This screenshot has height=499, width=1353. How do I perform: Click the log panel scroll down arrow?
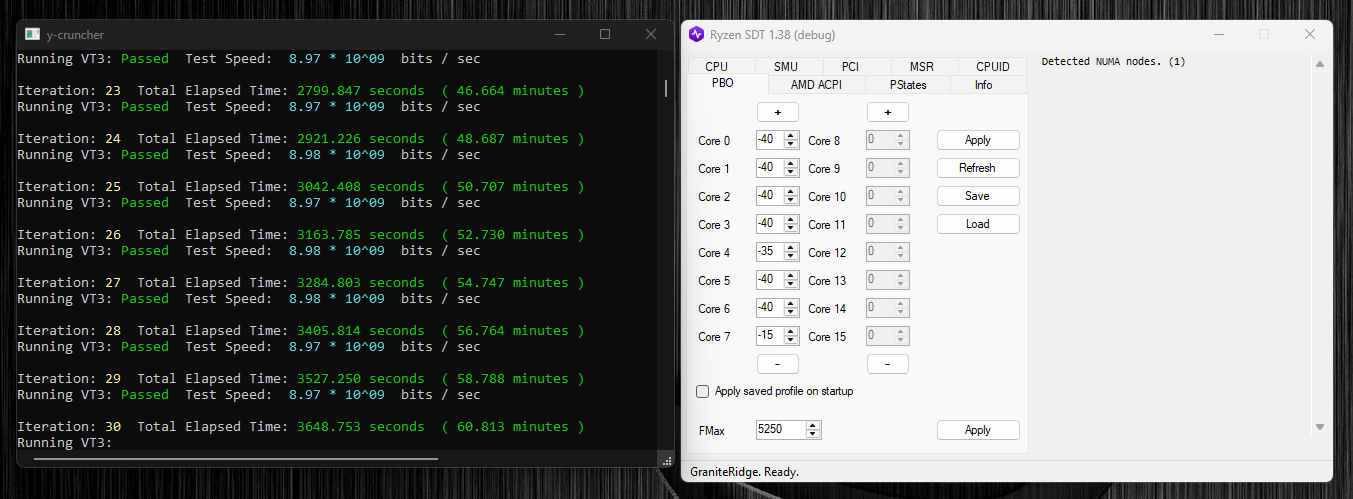point(1319,427)
